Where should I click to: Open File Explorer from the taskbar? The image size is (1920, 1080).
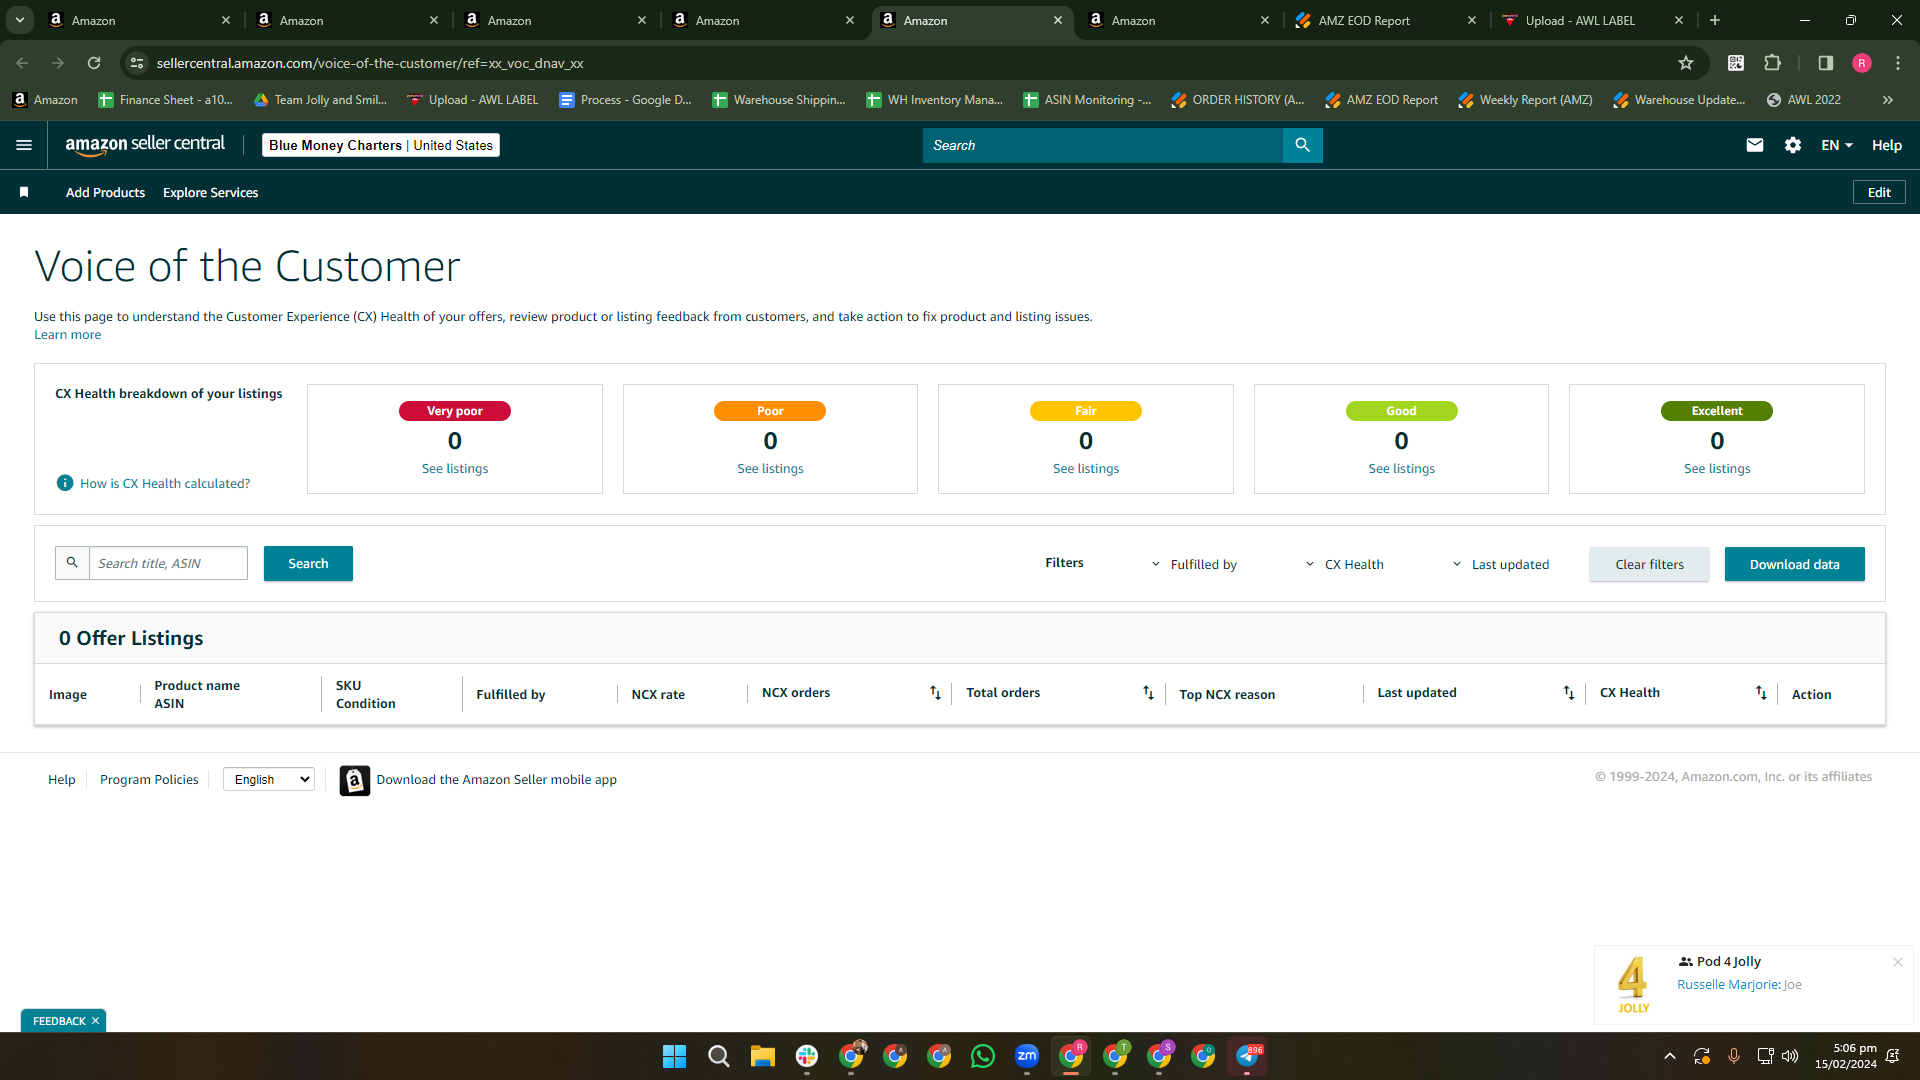[763, 1056]
